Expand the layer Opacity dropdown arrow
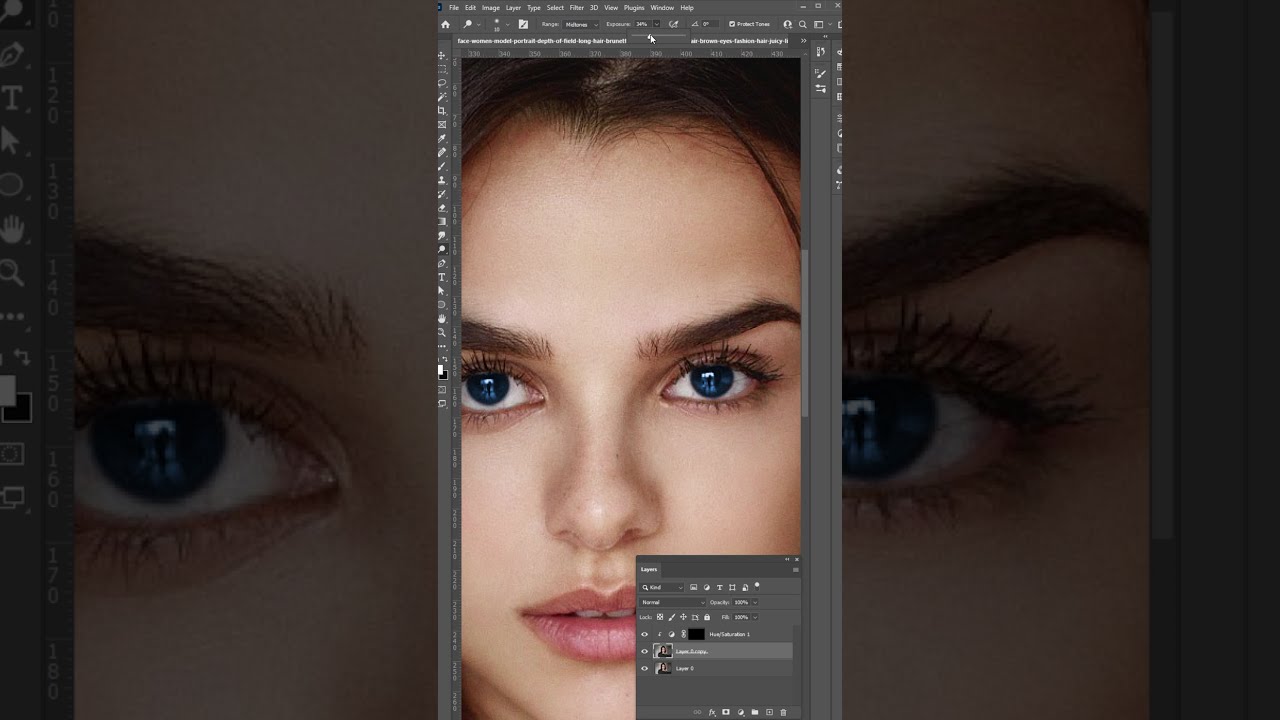The width and height of the screenshot is (1280, 720). tap(754, 602)
